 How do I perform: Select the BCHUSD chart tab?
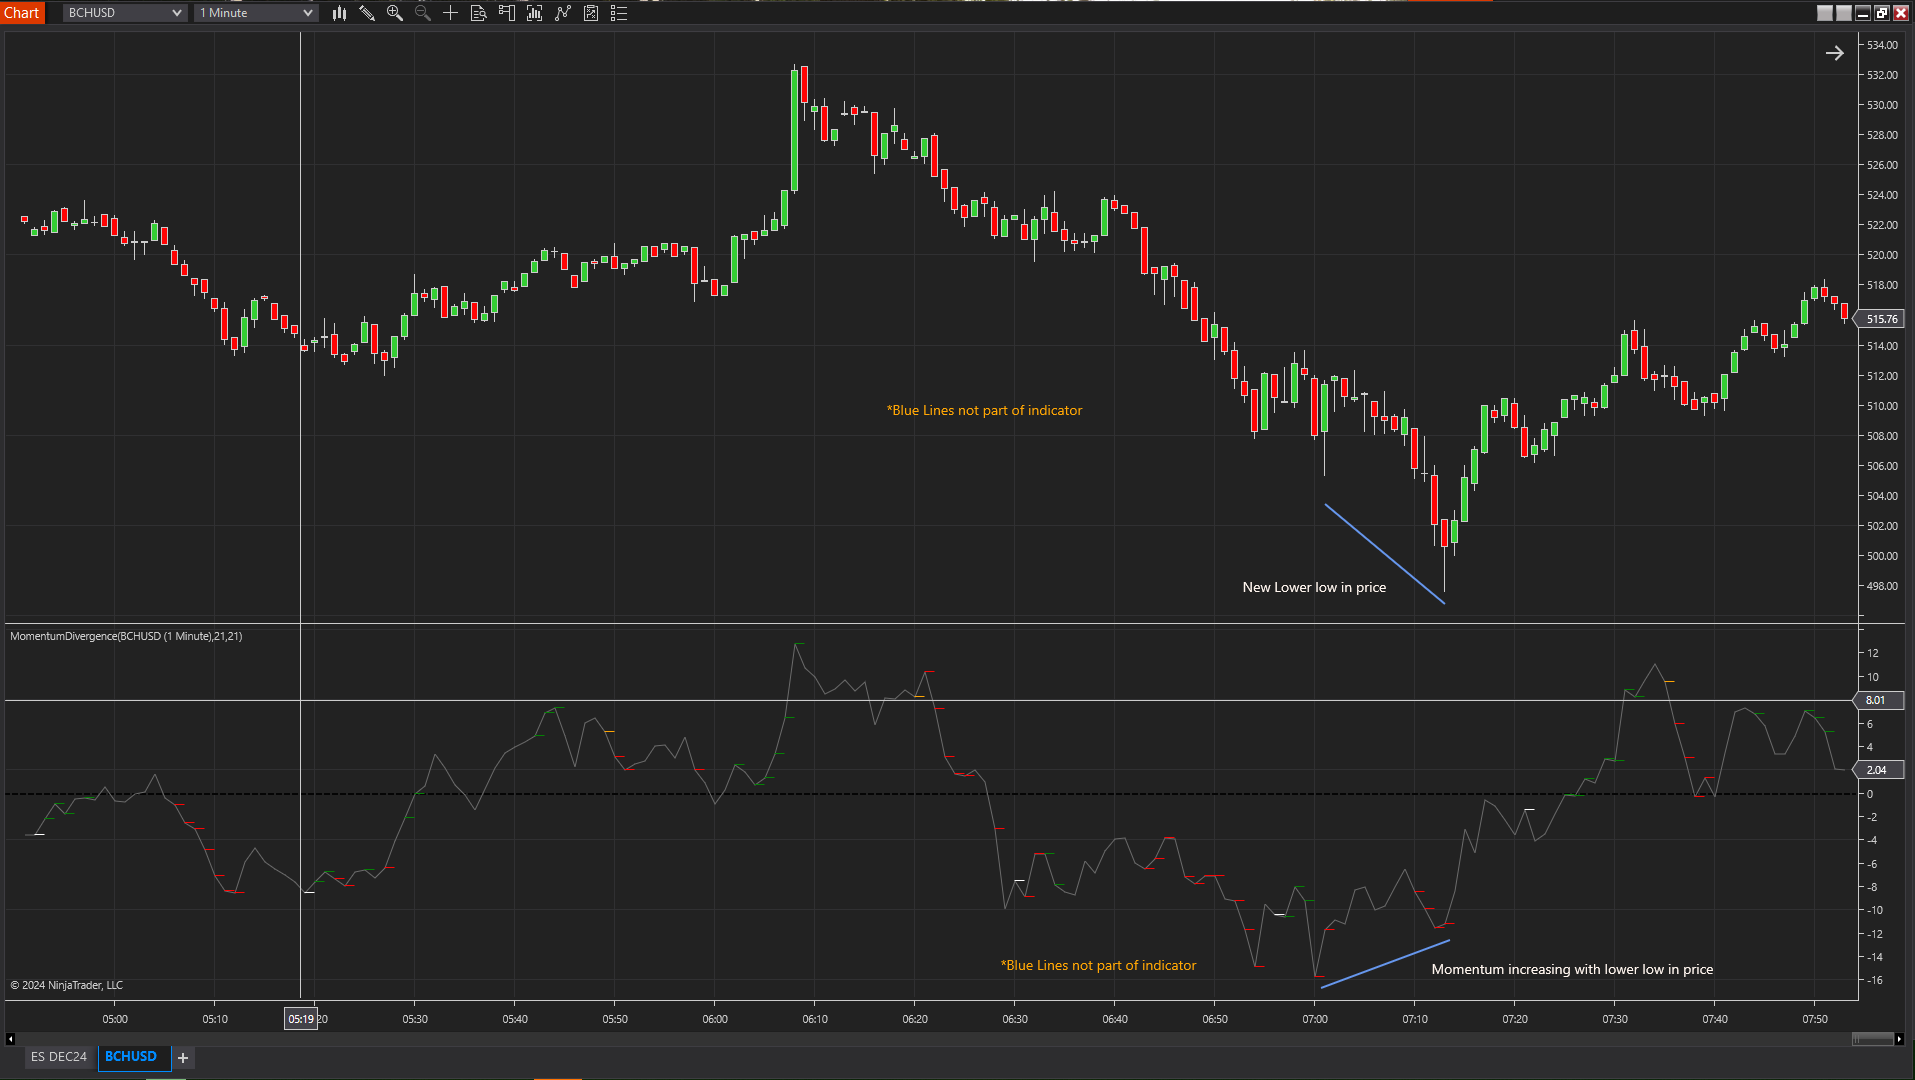(x=133, y=1057)
